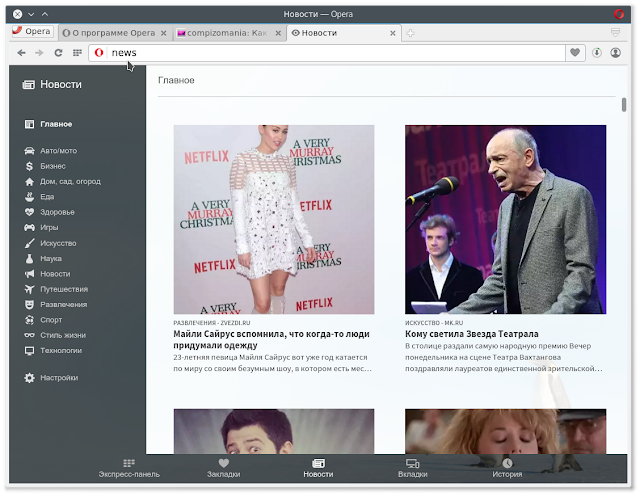Open the 'Развлечения' category
Screen dimensions: 640x496
click(55, 305)
